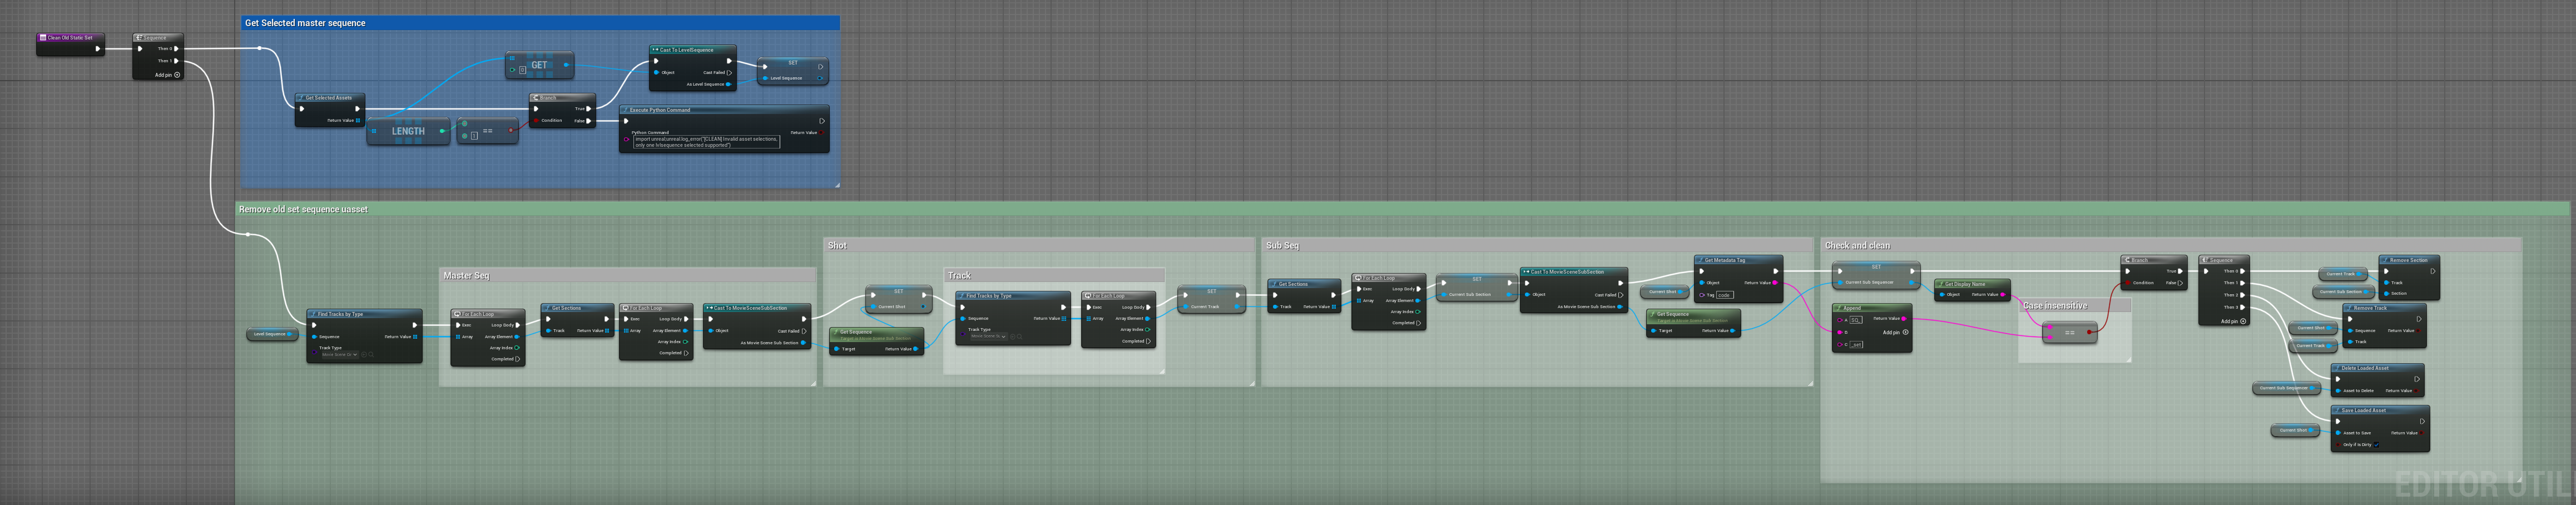Edit the value field on the == node
Image resolution: width=2576 pixels, height=505 pixels.
click(x=474, y=136)
